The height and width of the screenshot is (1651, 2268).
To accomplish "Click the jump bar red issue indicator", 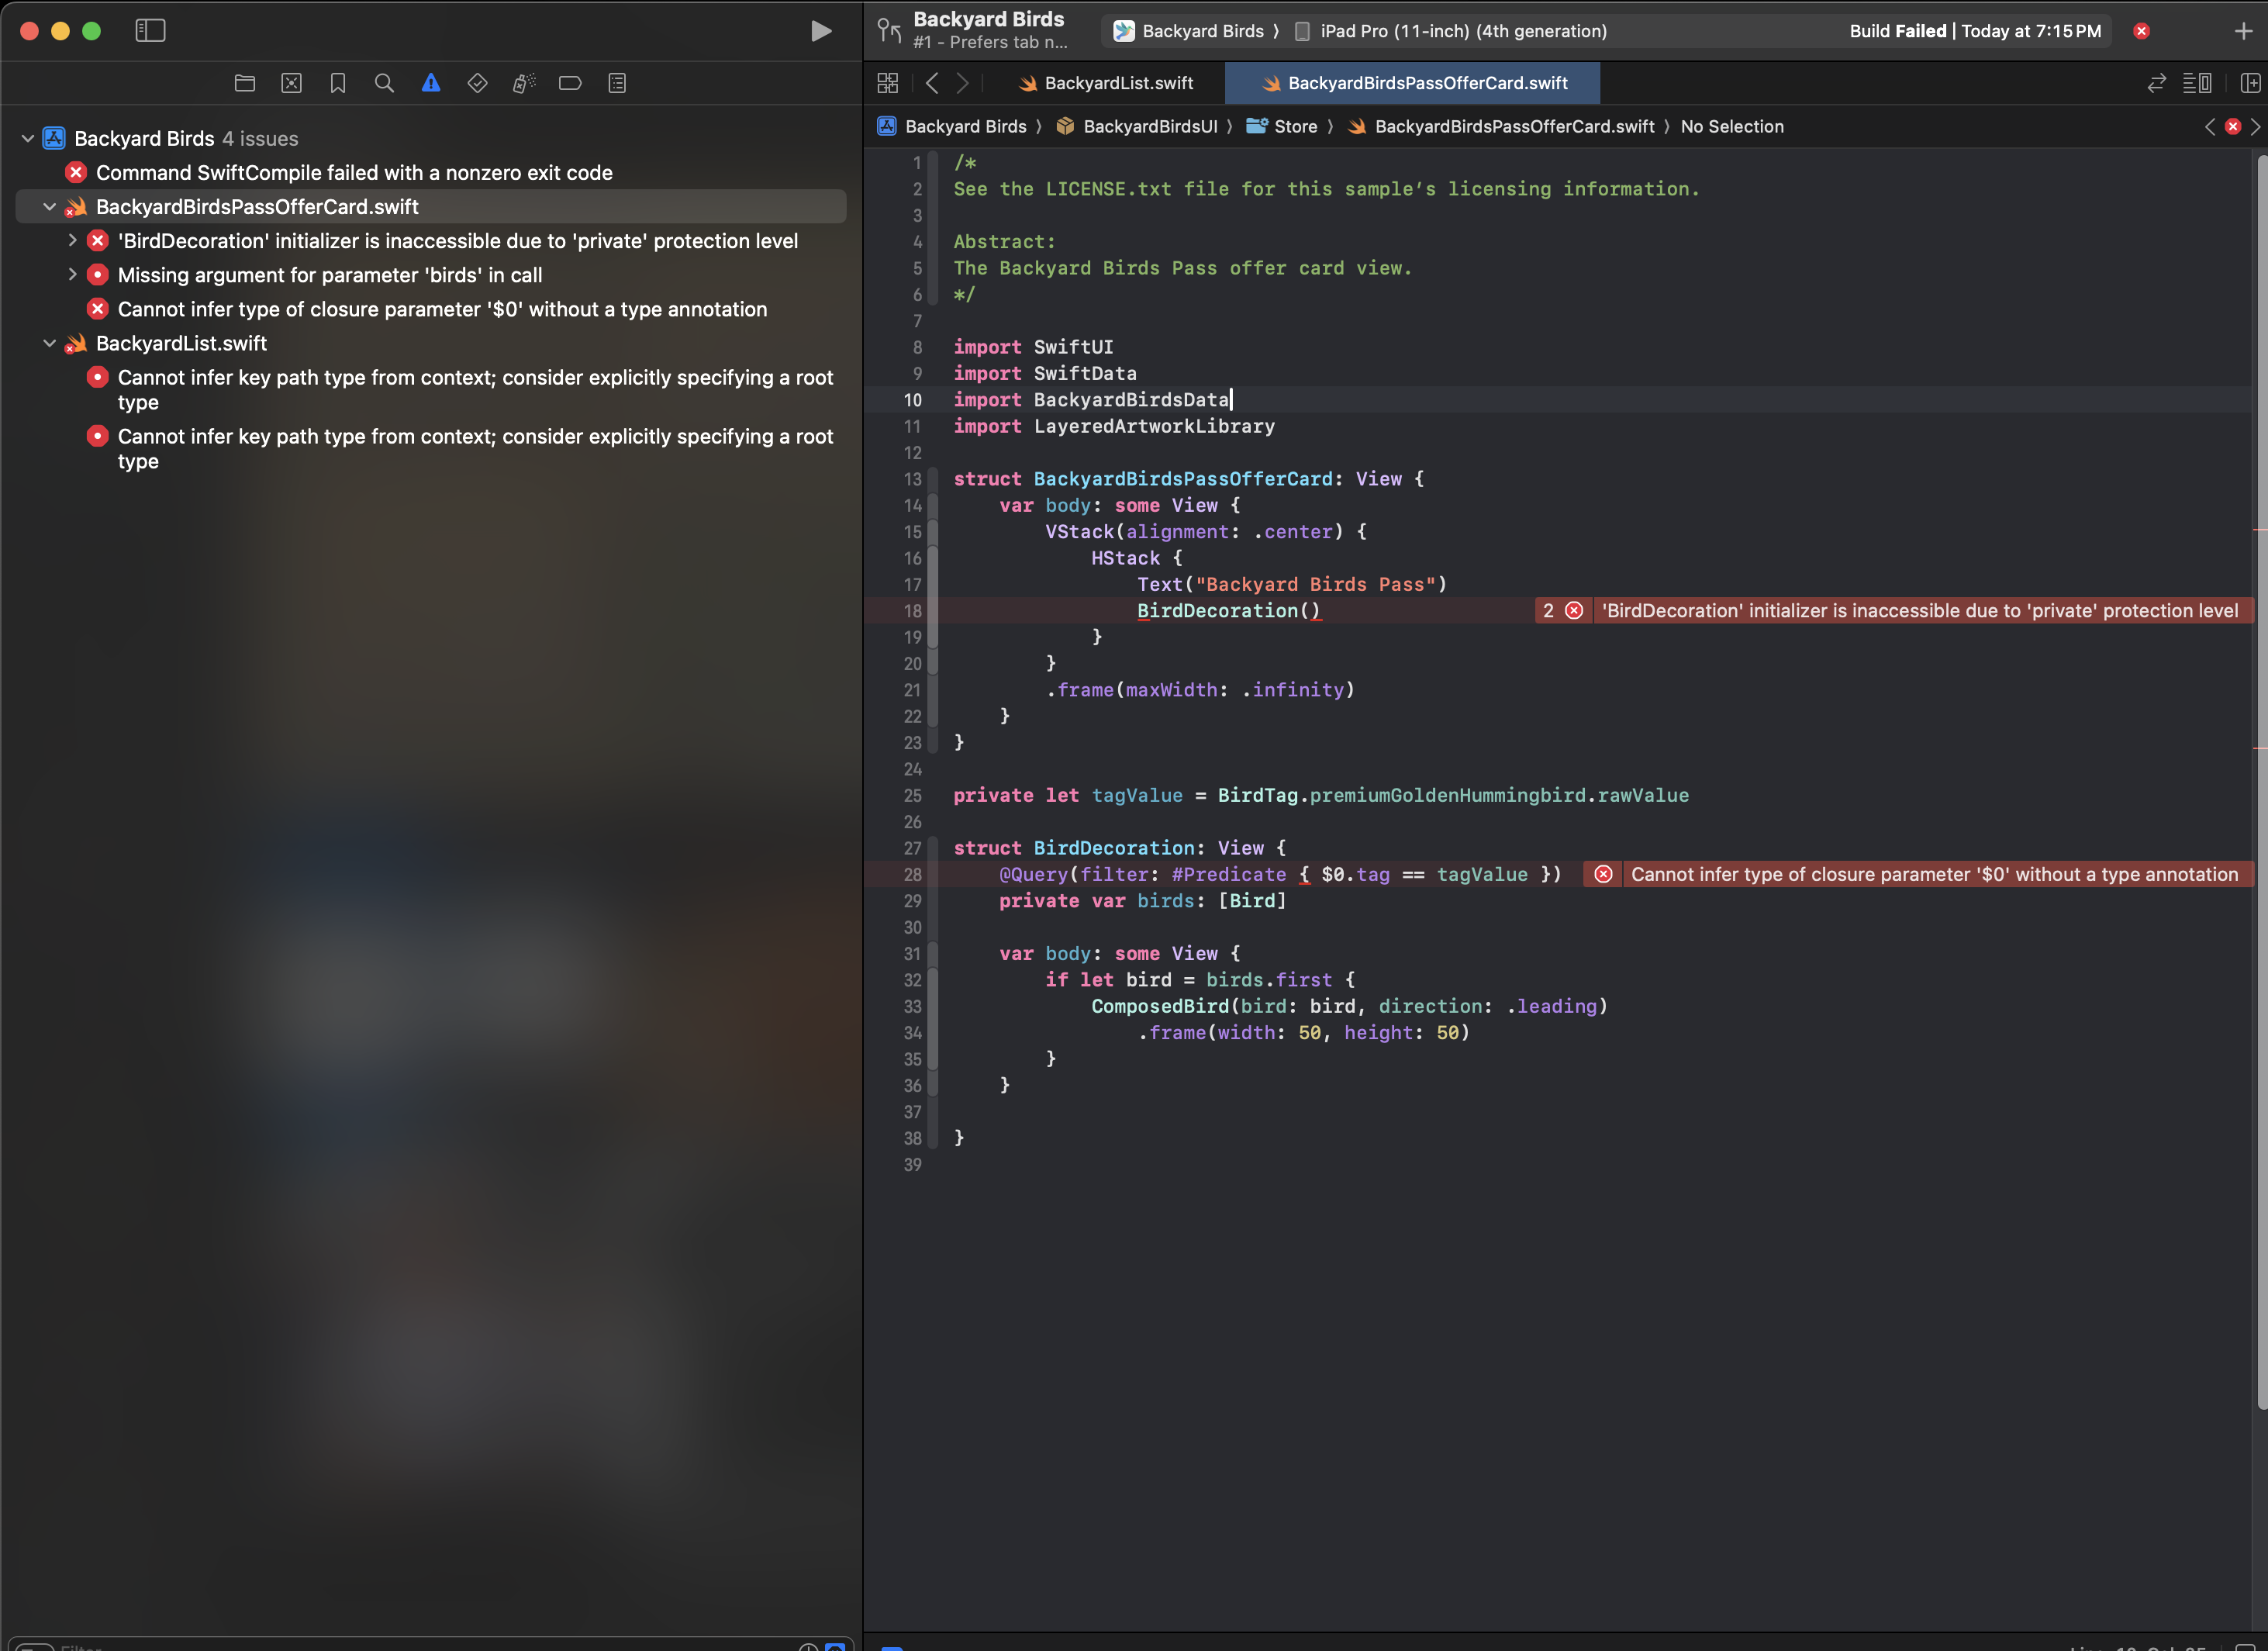I will 2232,127.
